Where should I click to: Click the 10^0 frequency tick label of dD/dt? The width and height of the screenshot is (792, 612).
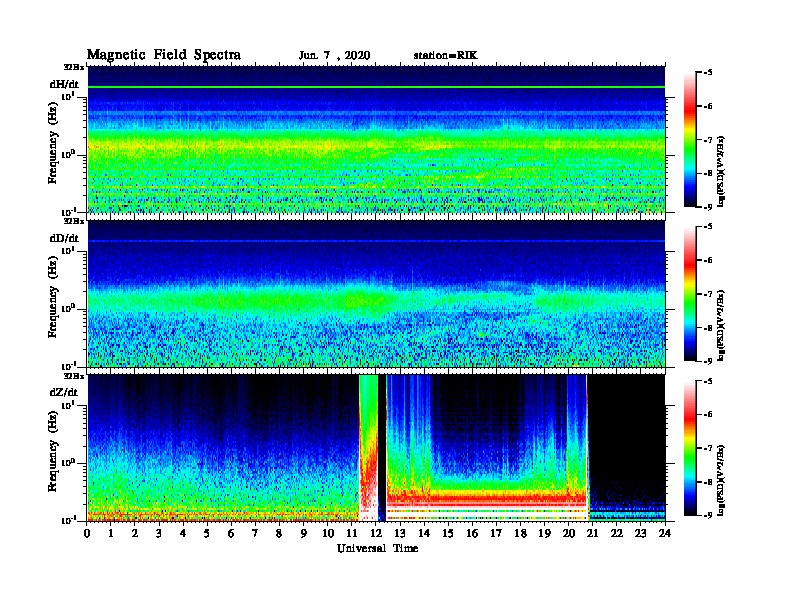68,308
